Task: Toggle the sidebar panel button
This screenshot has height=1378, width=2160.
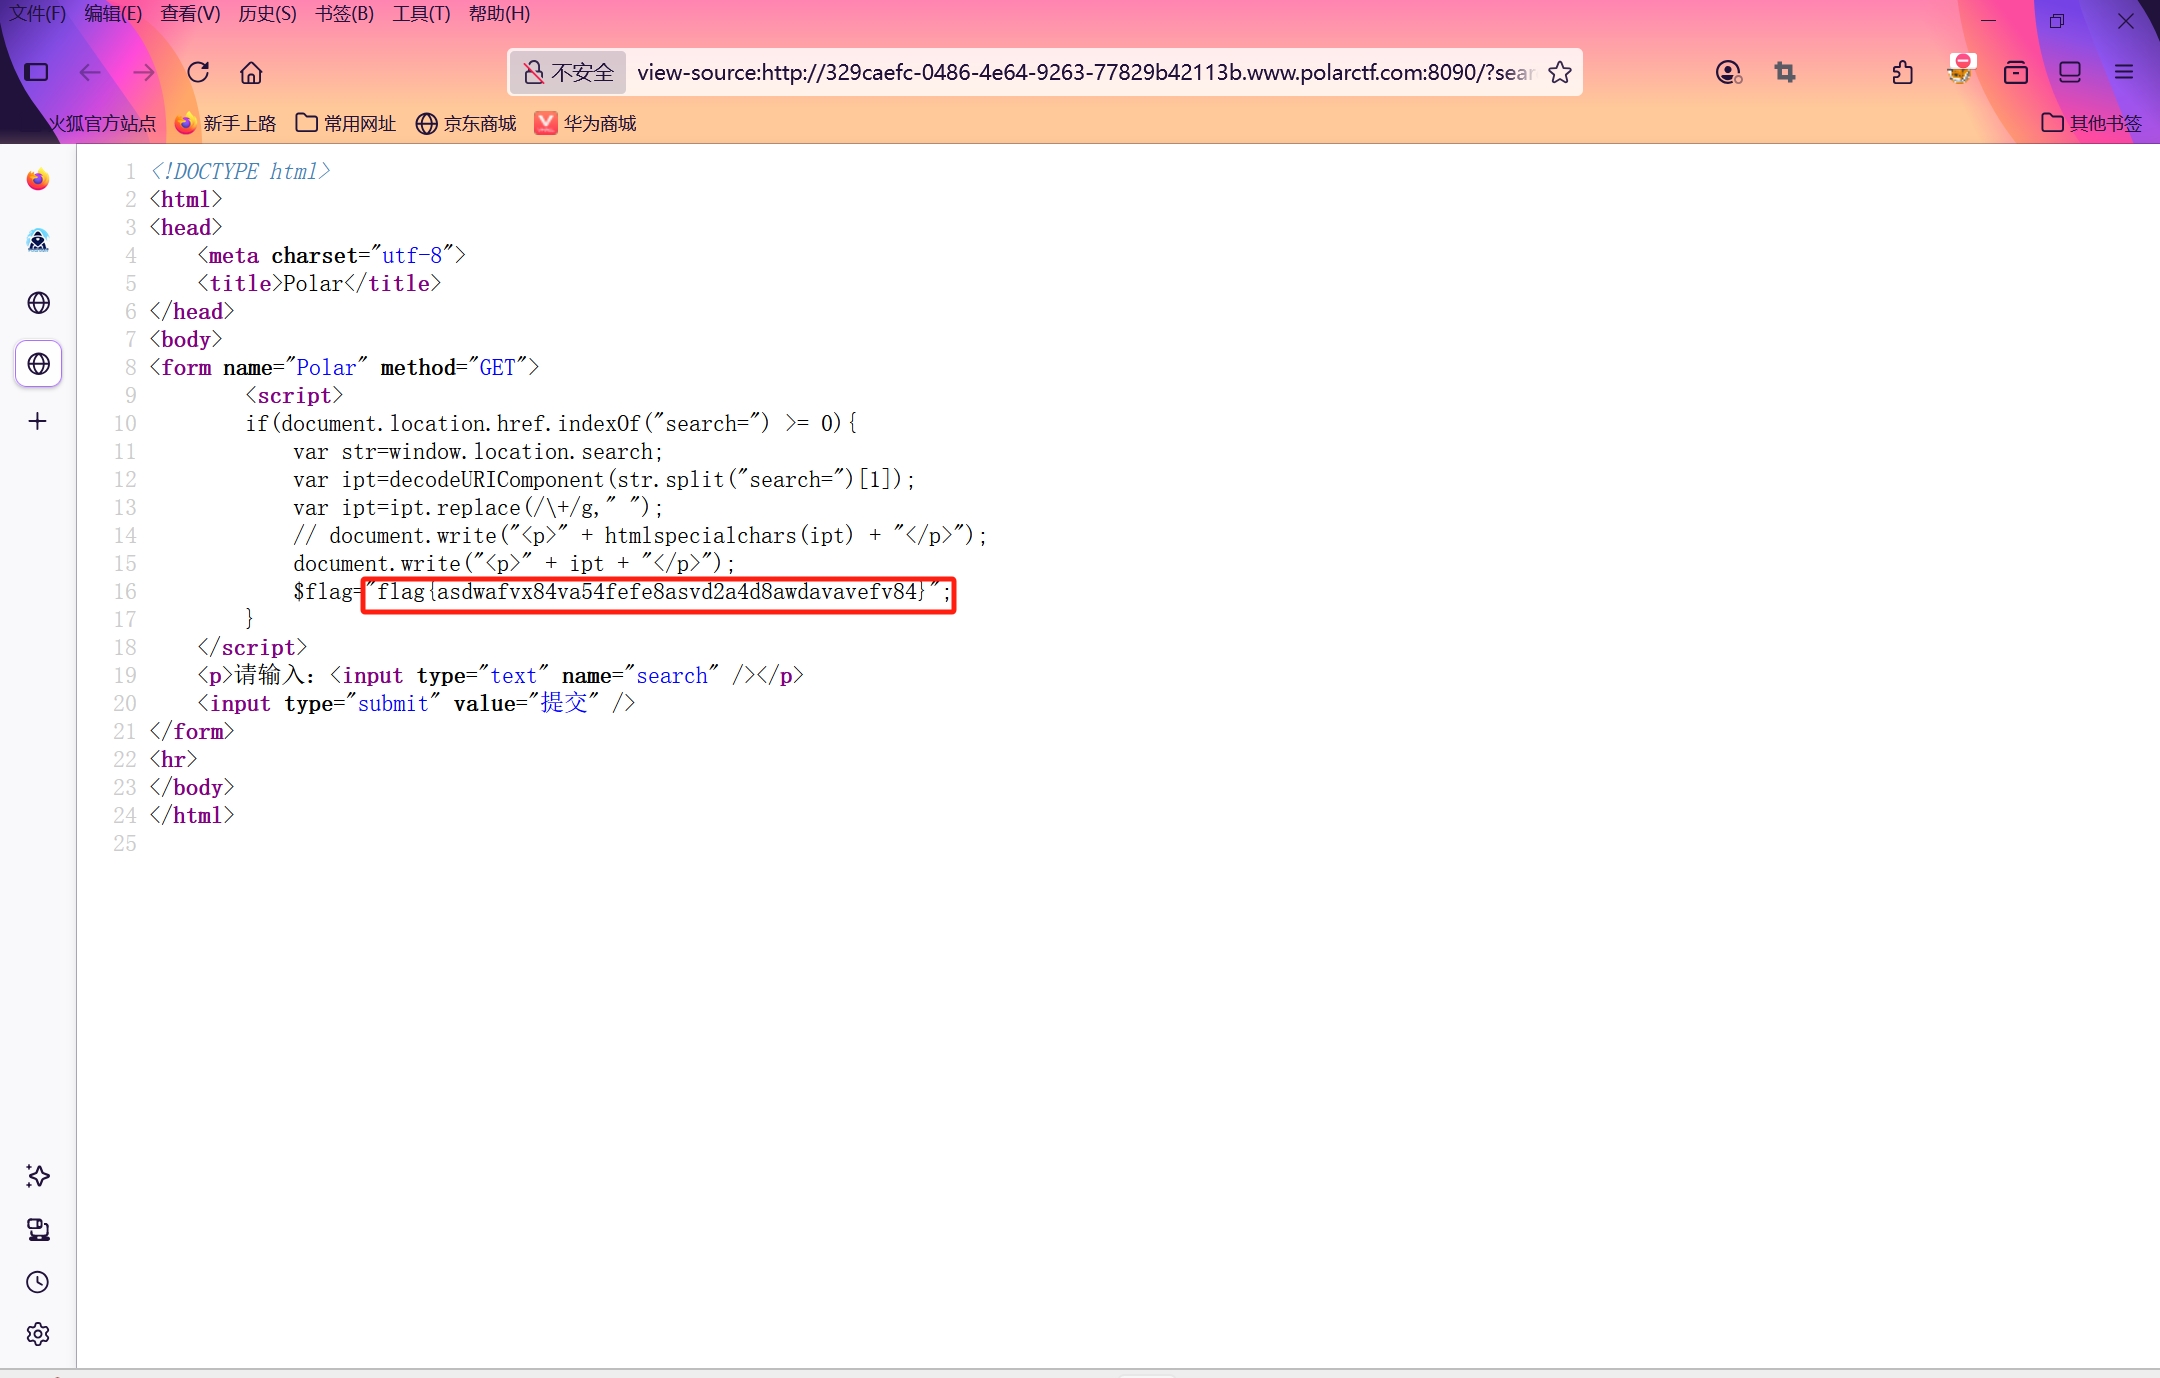Action: pos(36,72)
